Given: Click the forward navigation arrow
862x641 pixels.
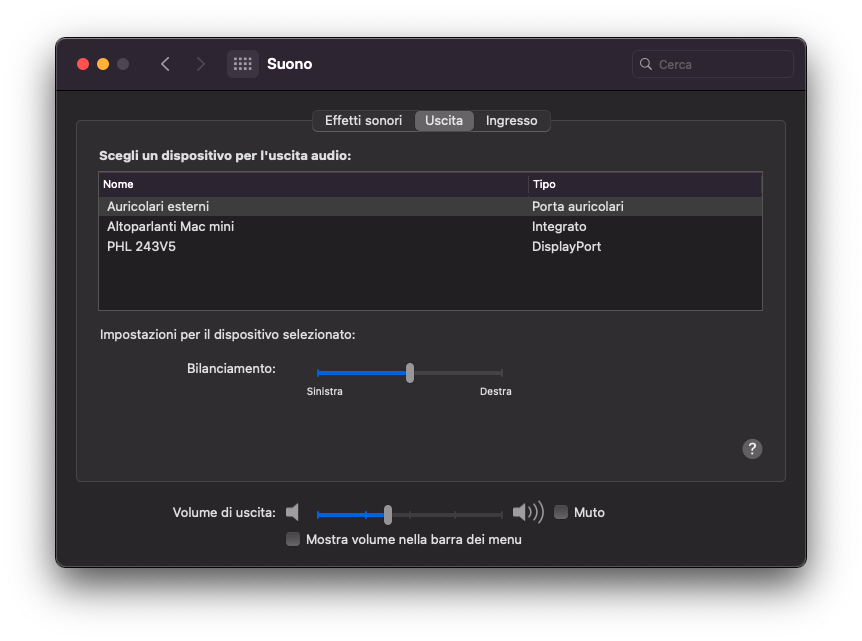Looking at the screenshot, I should [201, 64].
